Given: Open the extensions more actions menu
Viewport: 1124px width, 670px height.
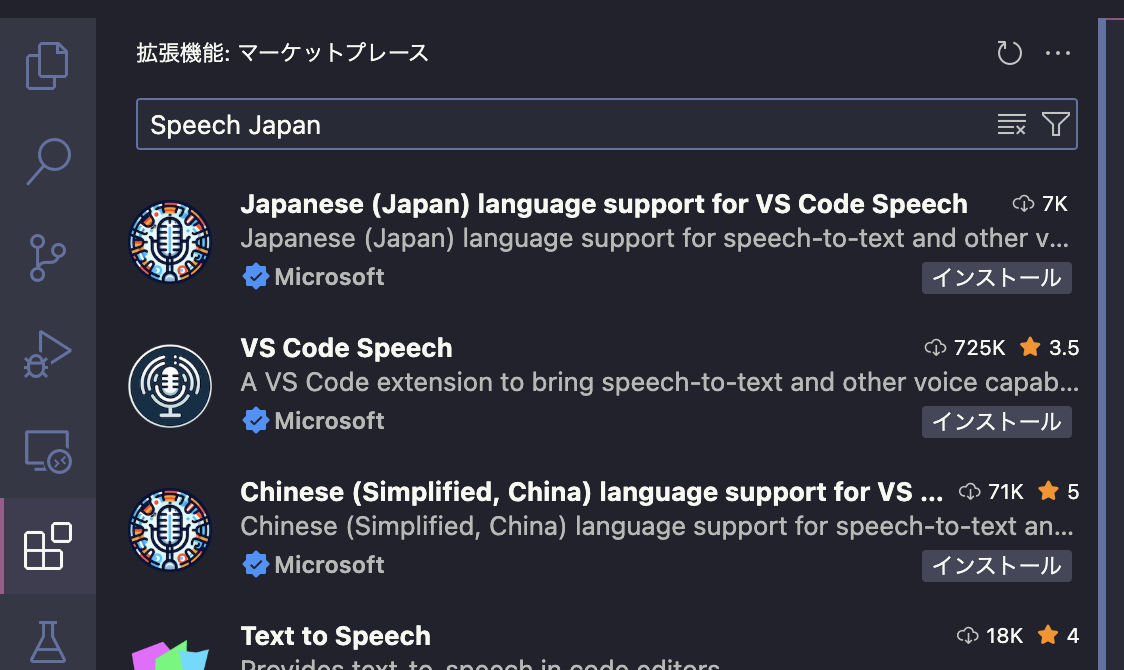Looking at the screenshot, I should [1058, 52].
